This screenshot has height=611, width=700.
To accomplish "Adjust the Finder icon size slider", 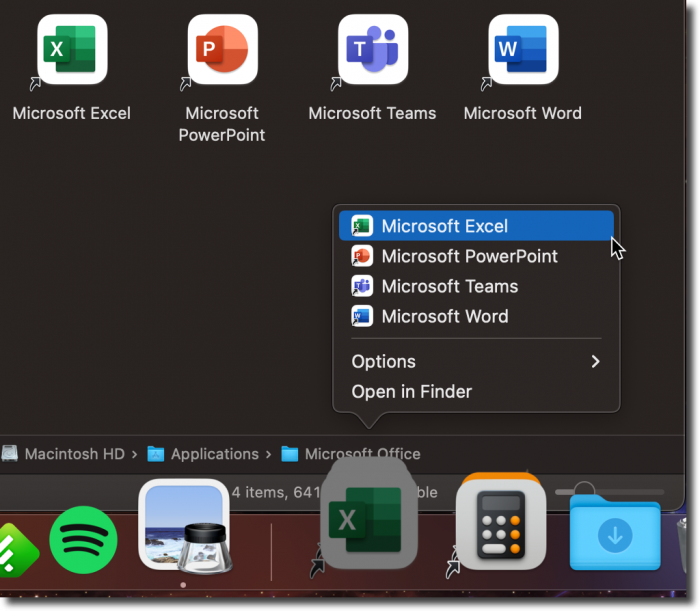I will (x=609, y=492).
